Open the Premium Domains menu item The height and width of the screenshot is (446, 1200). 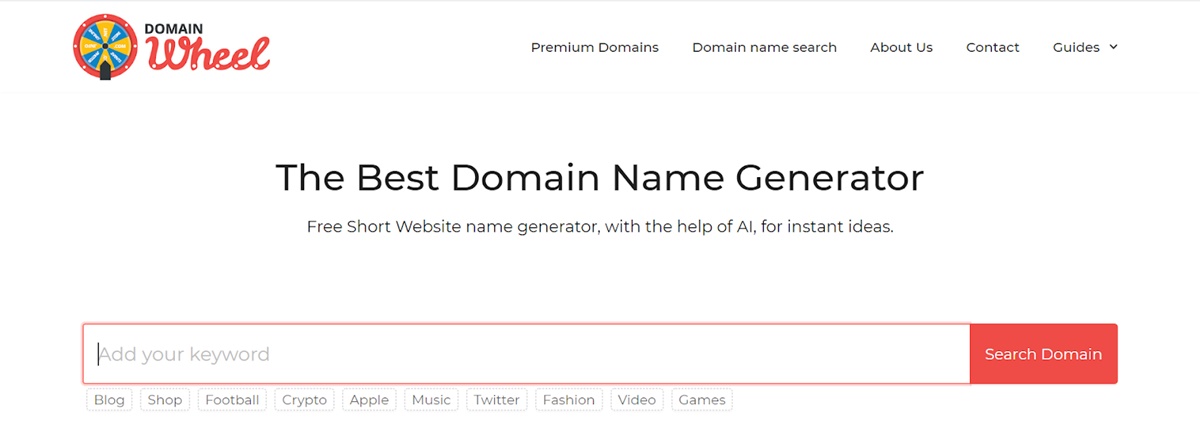tap(594, 47)
